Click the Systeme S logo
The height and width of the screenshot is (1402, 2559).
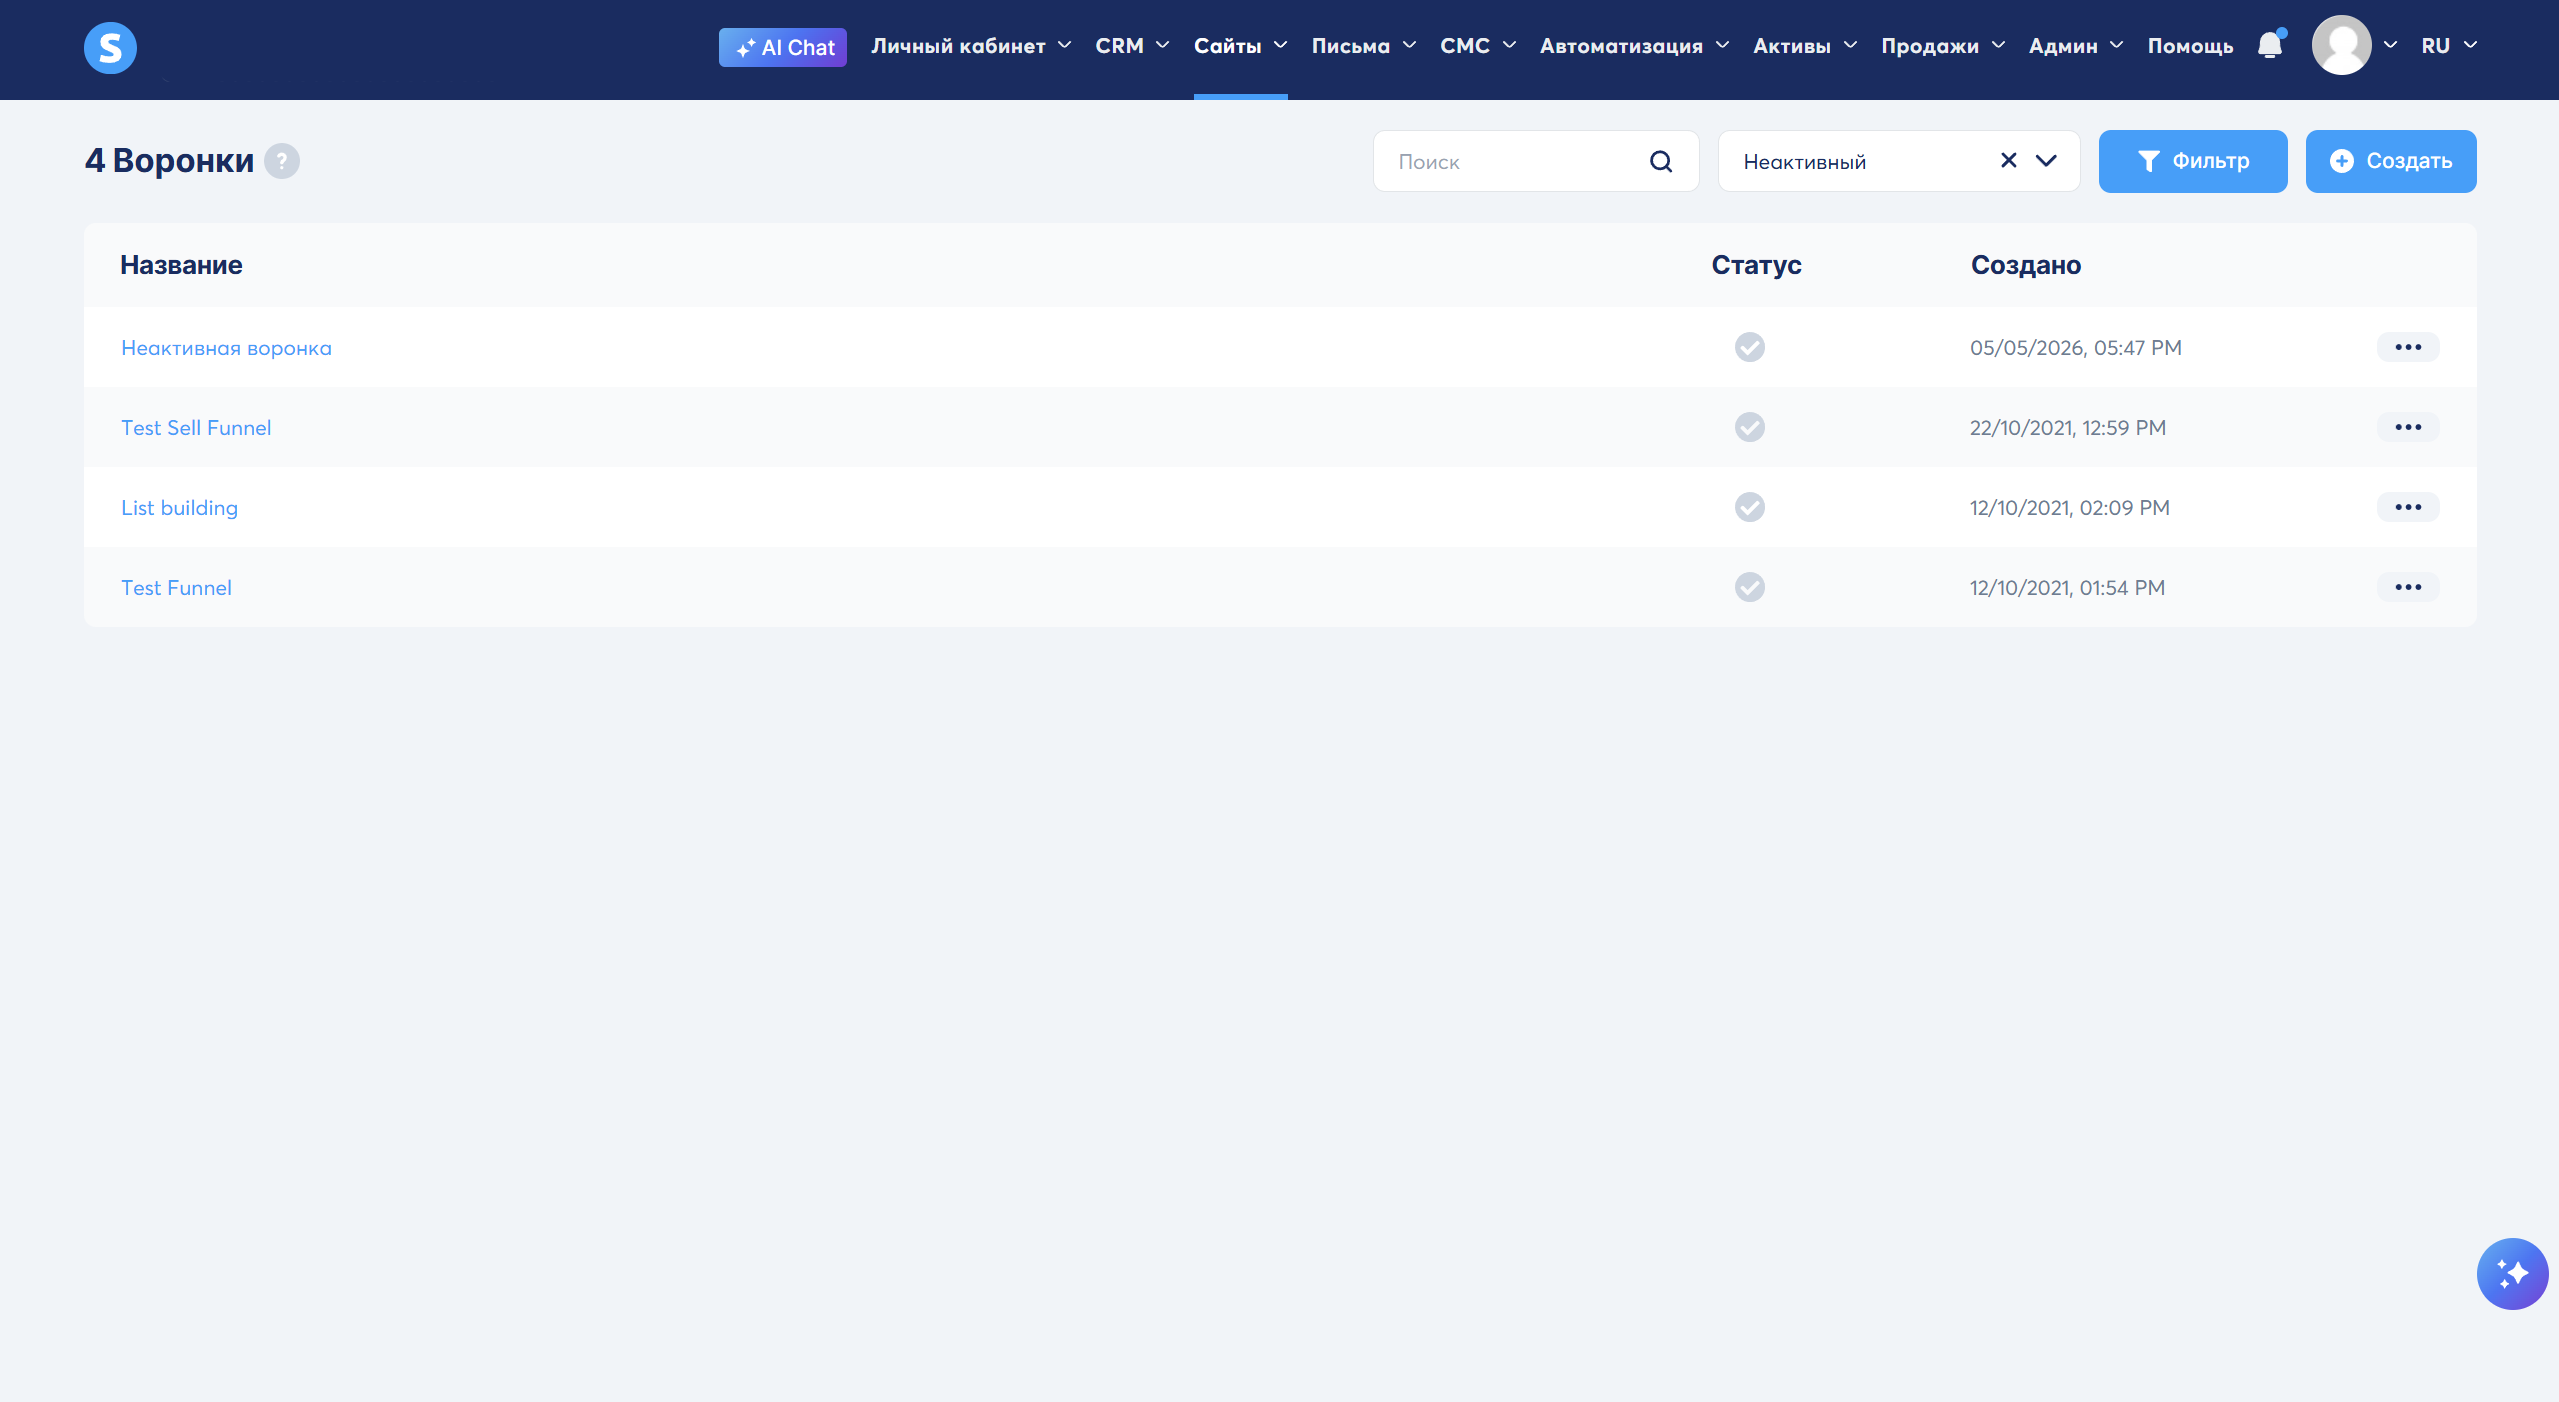110,48
